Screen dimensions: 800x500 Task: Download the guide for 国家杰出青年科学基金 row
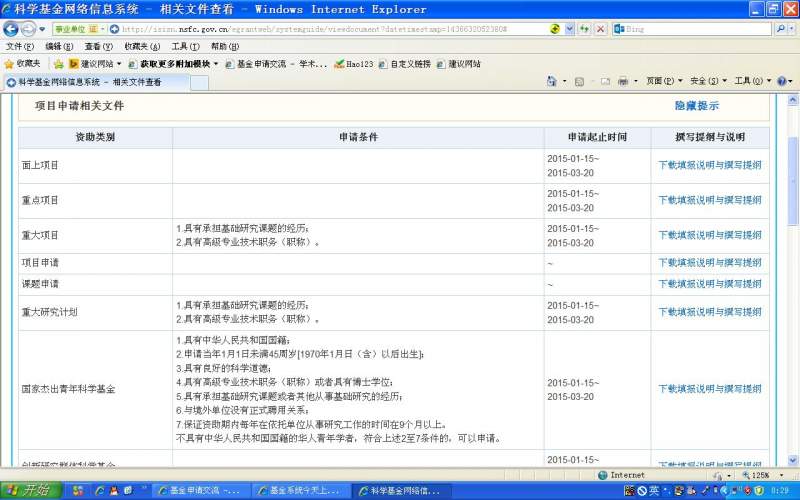(710, 389)
